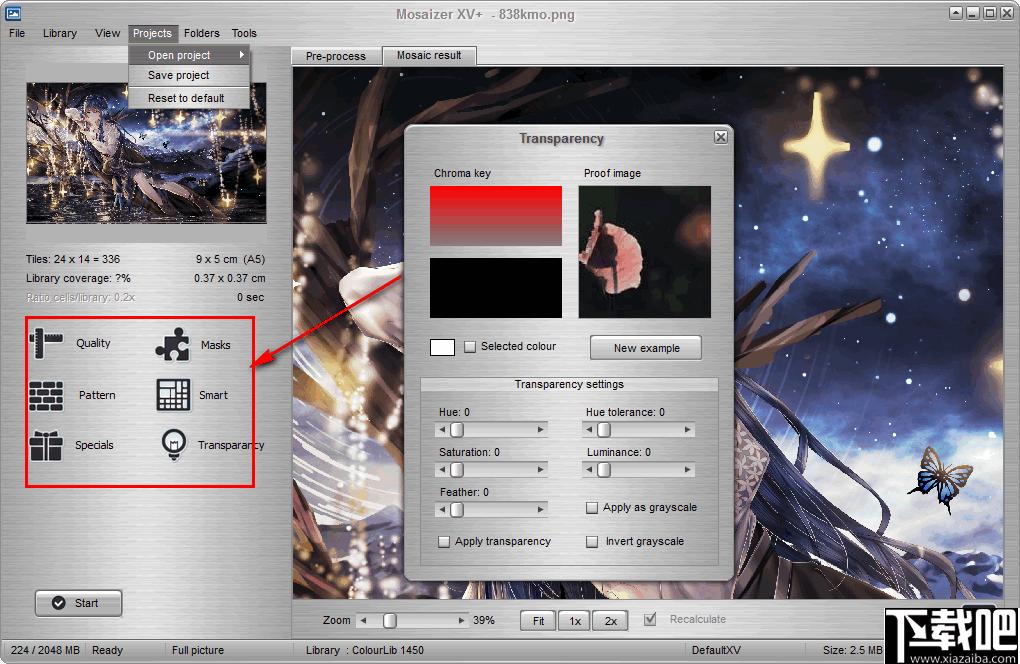Set zoom to 2x

click(610, 621)
